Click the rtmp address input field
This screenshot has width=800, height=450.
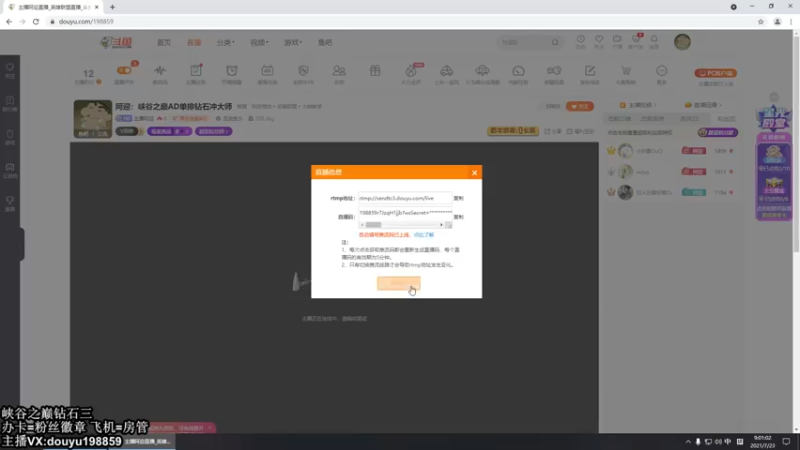(405, 198)
